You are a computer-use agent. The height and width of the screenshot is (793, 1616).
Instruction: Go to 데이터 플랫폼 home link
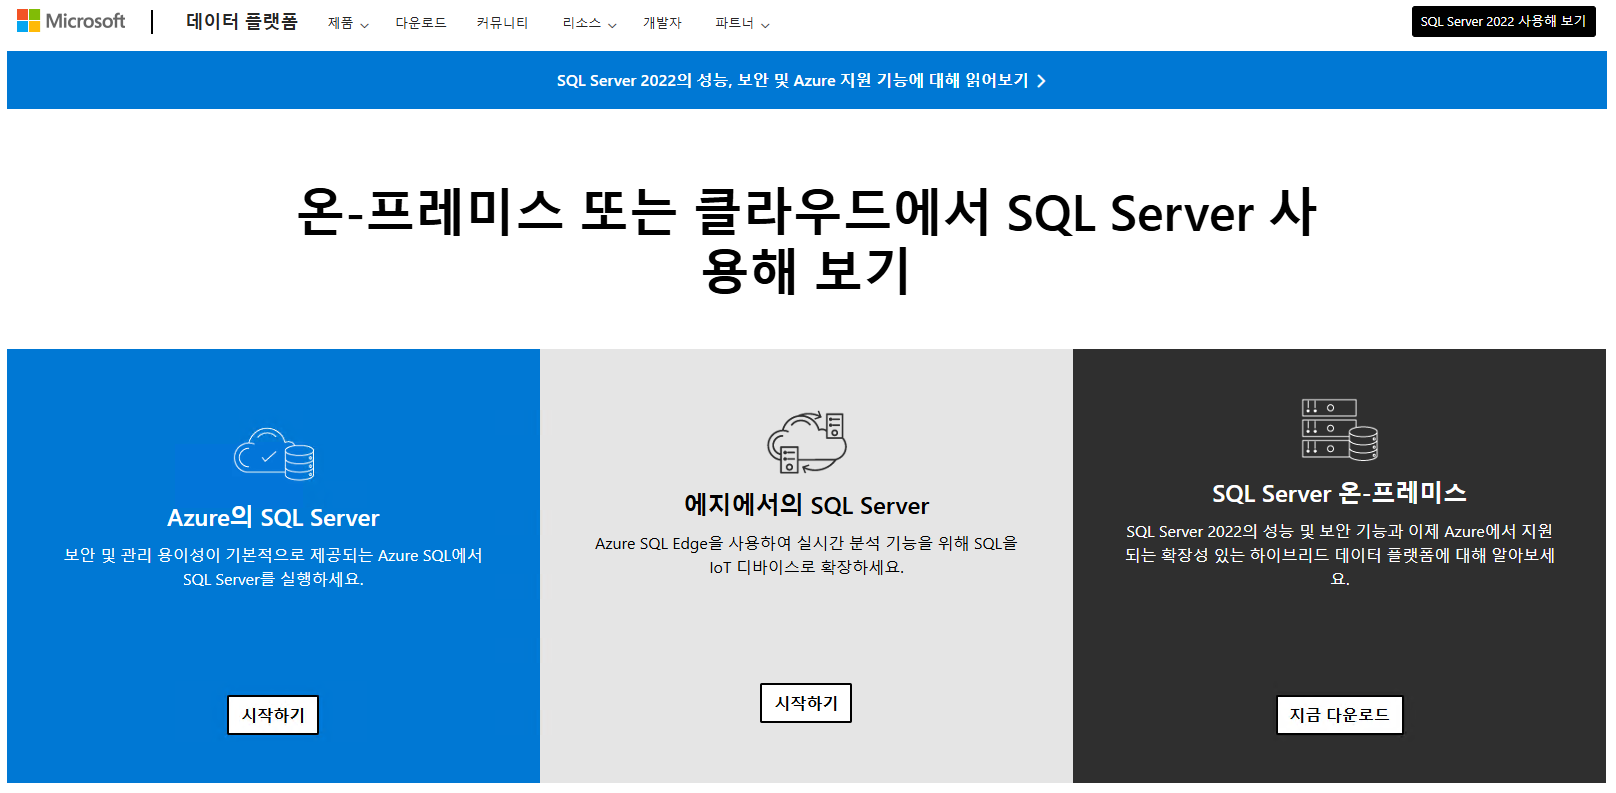click(242, 22)
